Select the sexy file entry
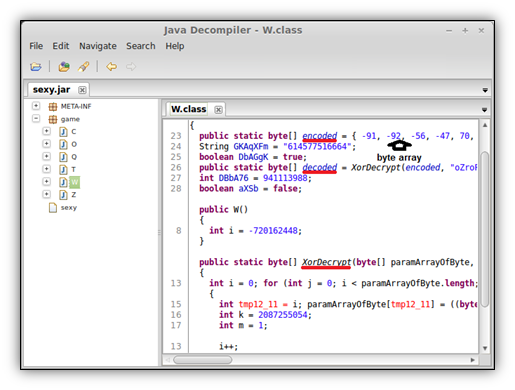The height and width of the screenshot is (390, 515). click(69, 208)
